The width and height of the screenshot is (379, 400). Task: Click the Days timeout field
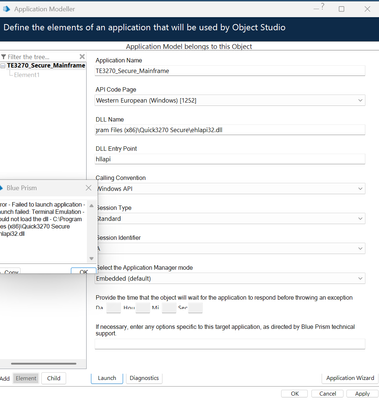point(113,308)
